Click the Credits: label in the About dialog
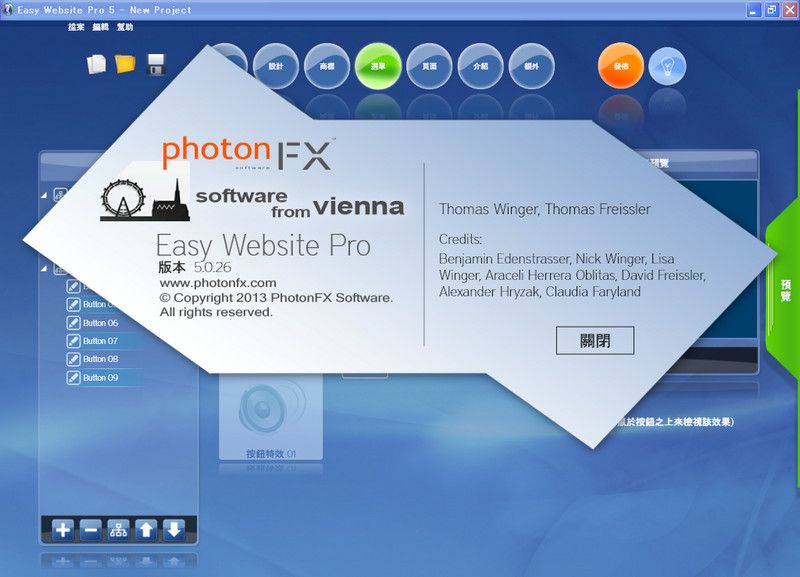This screenshot has height=577, width=800. point(460,239)
